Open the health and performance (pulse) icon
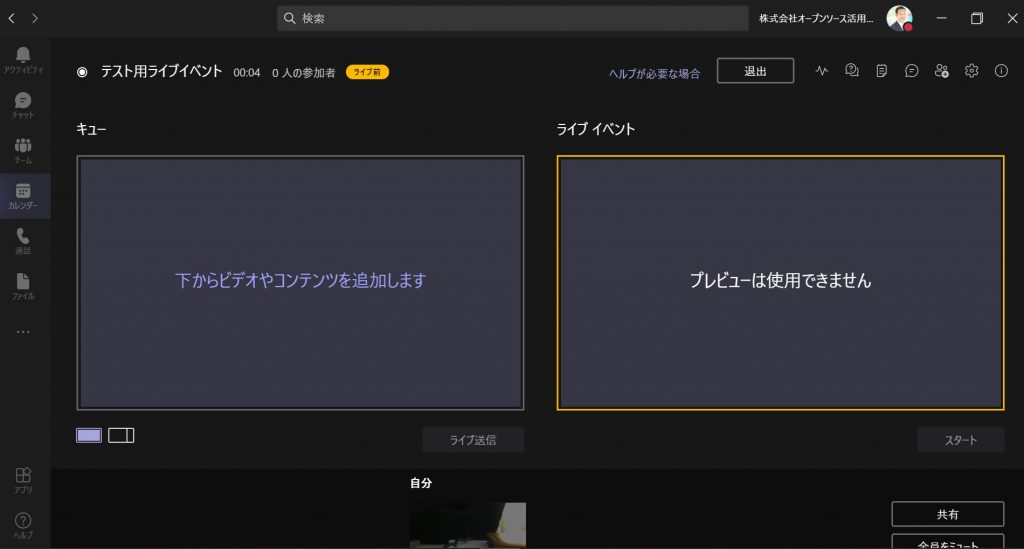1024x549 pixels. tap(822, 71)
